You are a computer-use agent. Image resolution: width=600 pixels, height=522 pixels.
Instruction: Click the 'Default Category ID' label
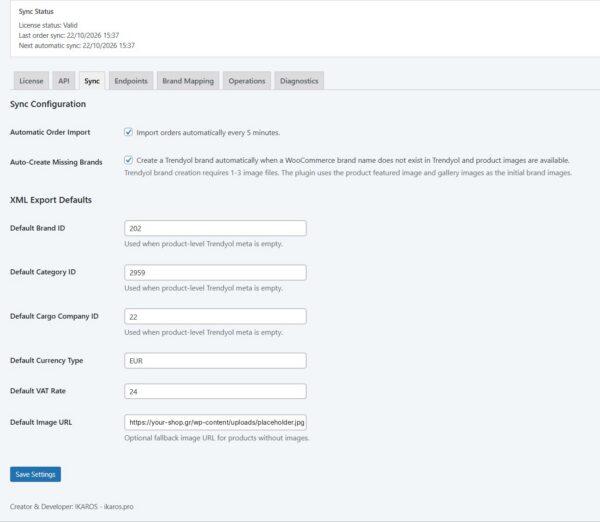tap(43, 272)
